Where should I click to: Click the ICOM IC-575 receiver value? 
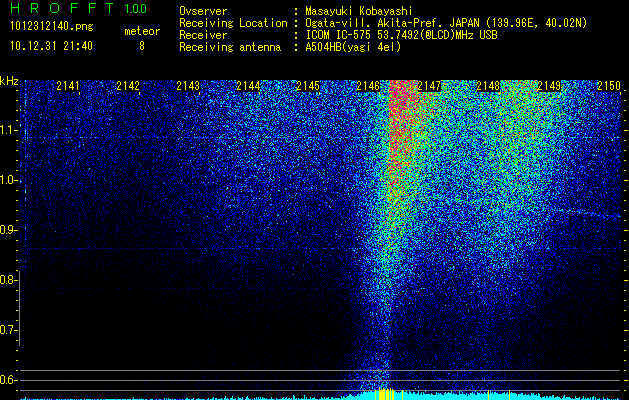(x=401, y=35)
